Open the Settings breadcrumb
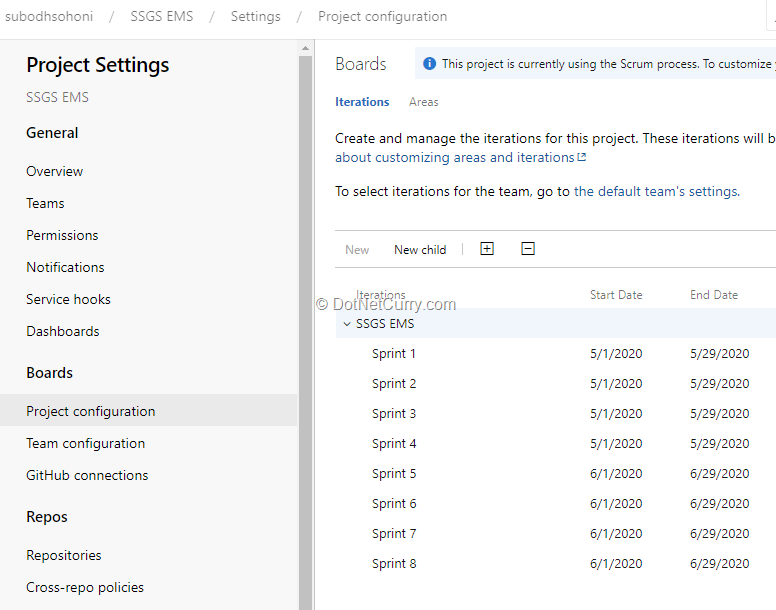 pyautogui.click(x=255, y=16)
